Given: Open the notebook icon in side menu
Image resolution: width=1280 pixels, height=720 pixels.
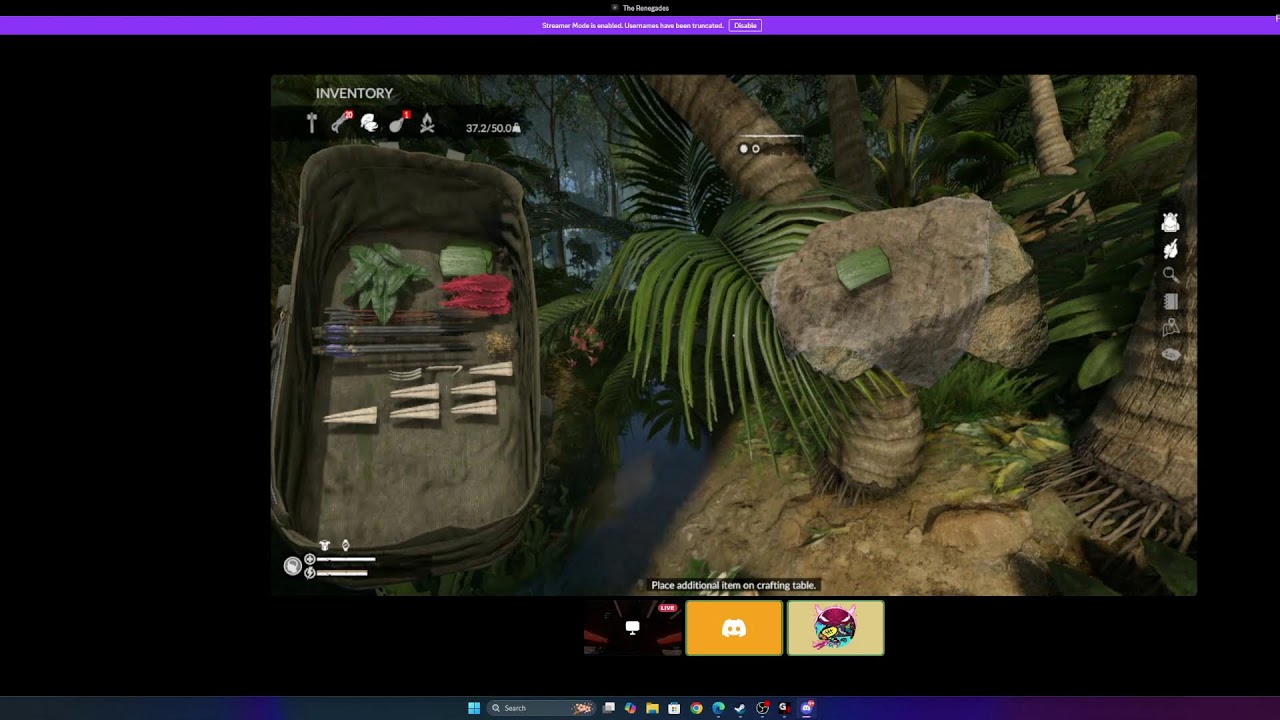Looking at the screenshot, I should click(1171, 301).
